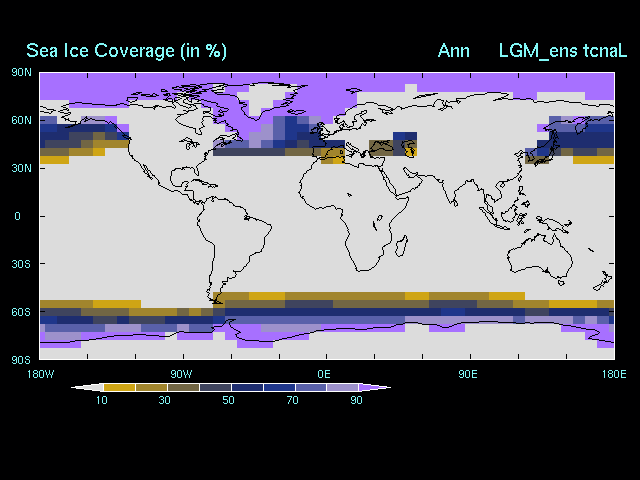640x480 pixels.
Task: Click the 90E longitude label below the map
Action: [465, 374]
